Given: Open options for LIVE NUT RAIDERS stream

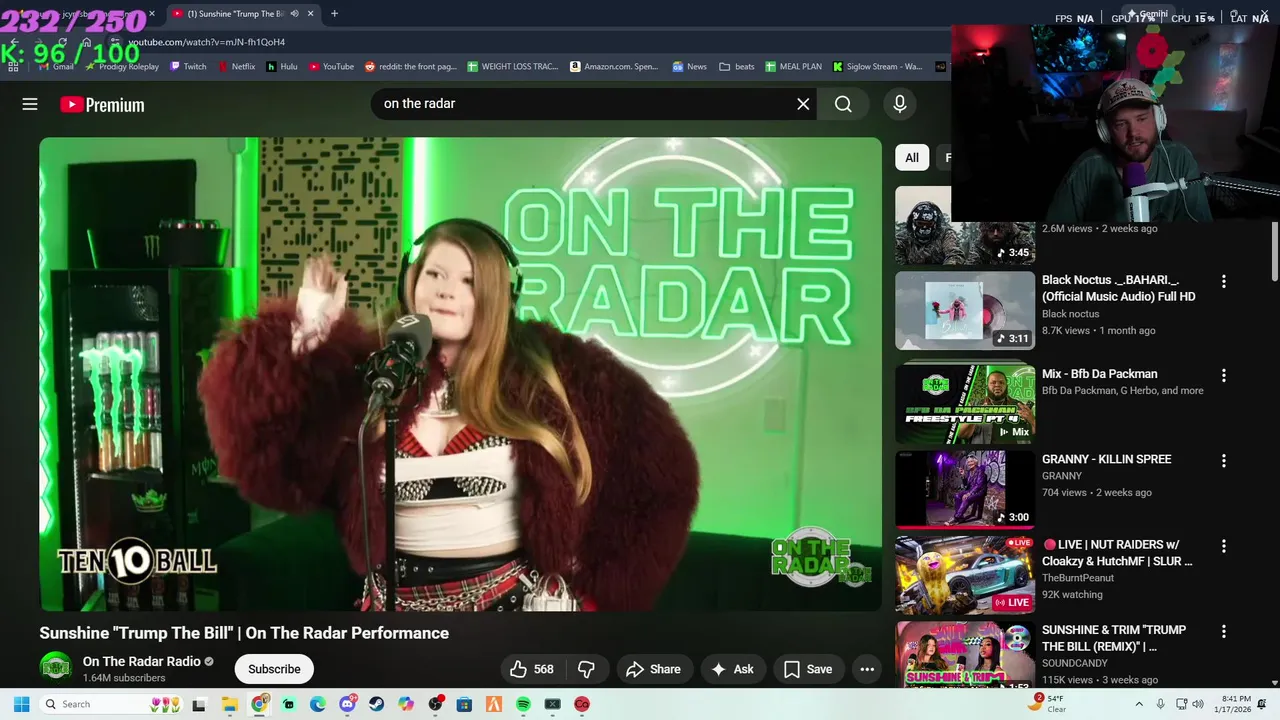Looking at the screenshot, I should [x=1223, y=547].
